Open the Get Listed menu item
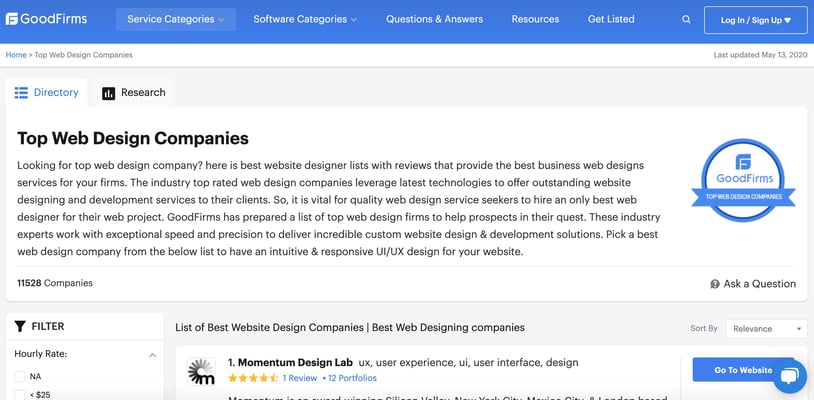Viewport: 814px width, 400px height. click(611, 19)
